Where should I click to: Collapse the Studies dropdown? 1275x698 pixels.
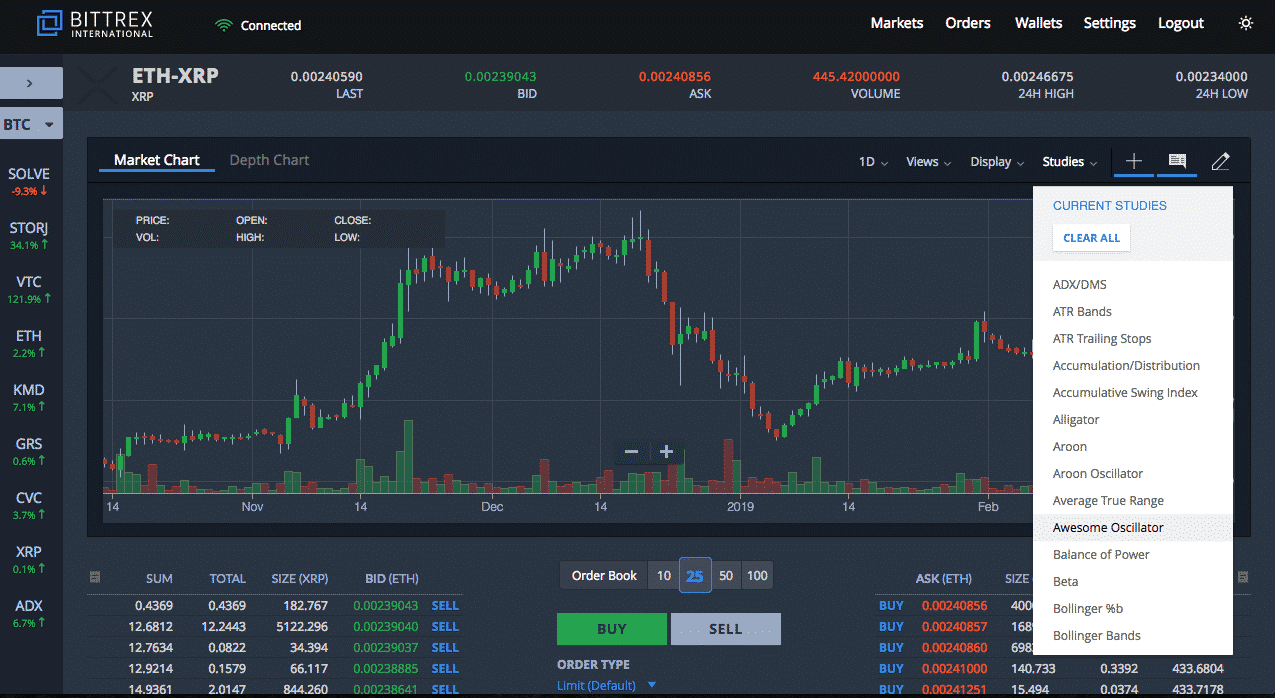coord(1070,162)
